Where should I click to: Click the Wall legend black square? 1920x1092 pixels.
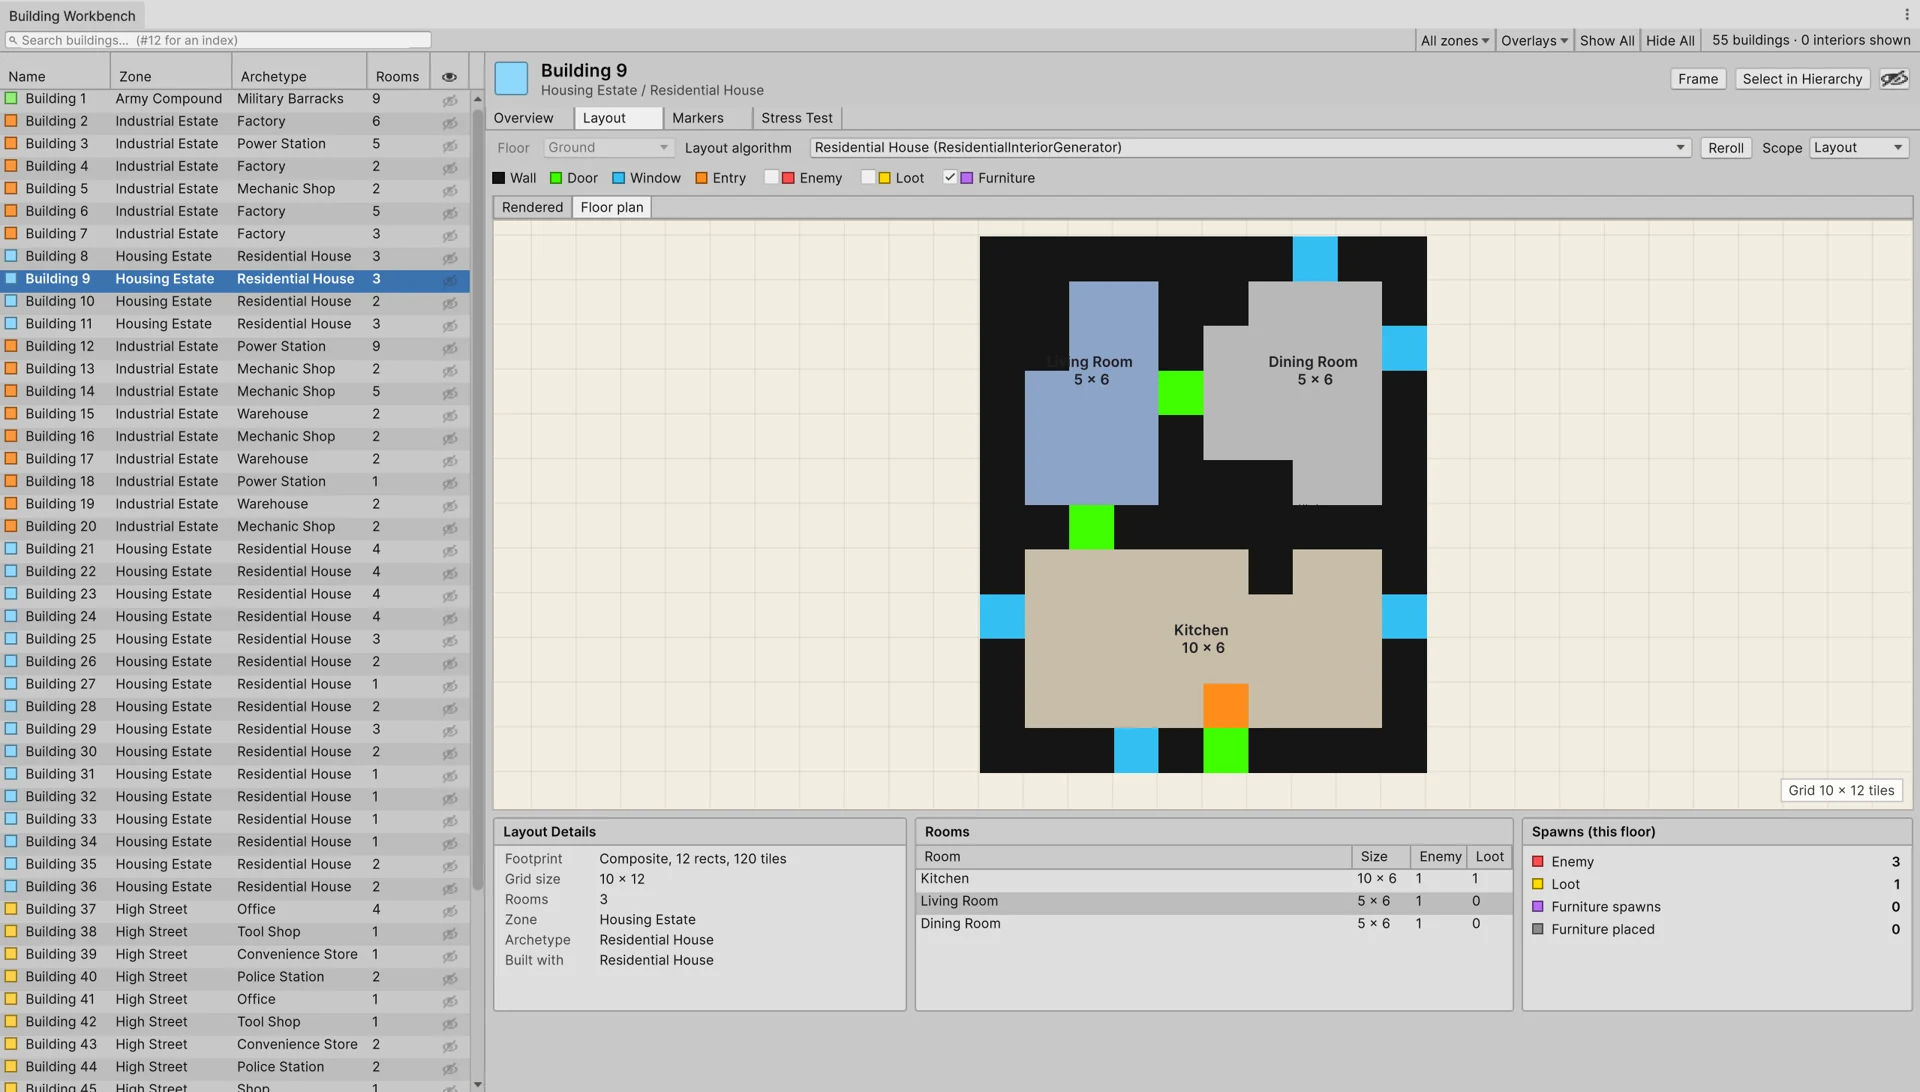click(498, 178)
